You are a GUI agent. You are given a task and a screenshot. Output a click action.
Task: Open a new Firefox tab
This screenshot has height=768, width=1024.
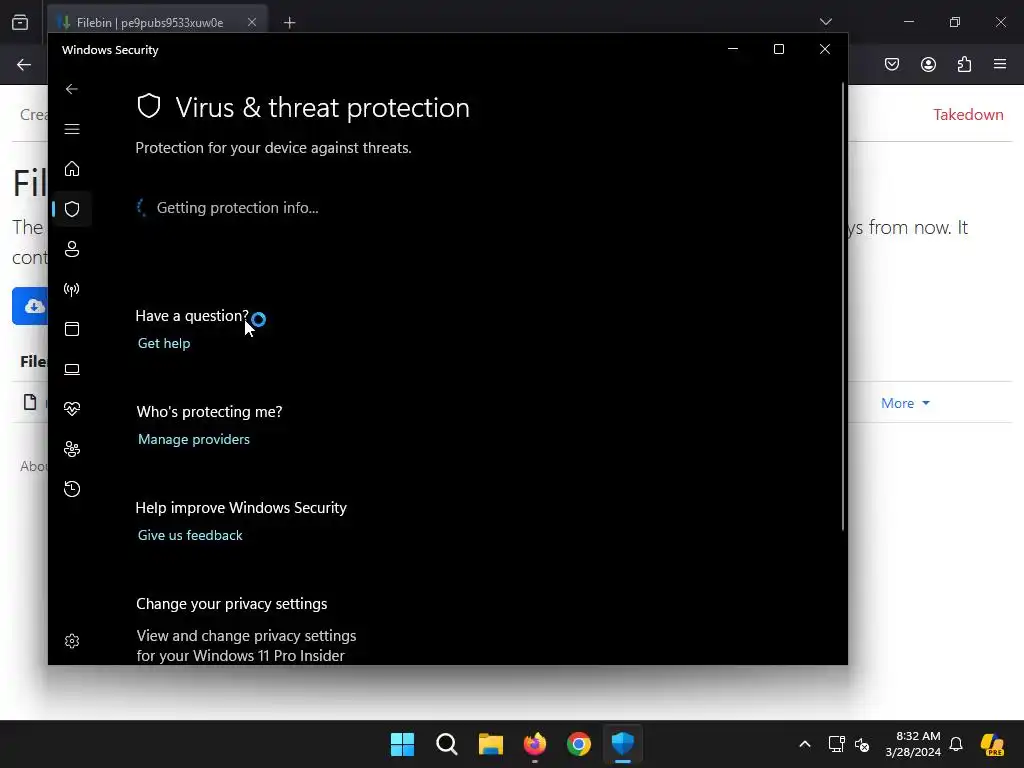[290, 23]
